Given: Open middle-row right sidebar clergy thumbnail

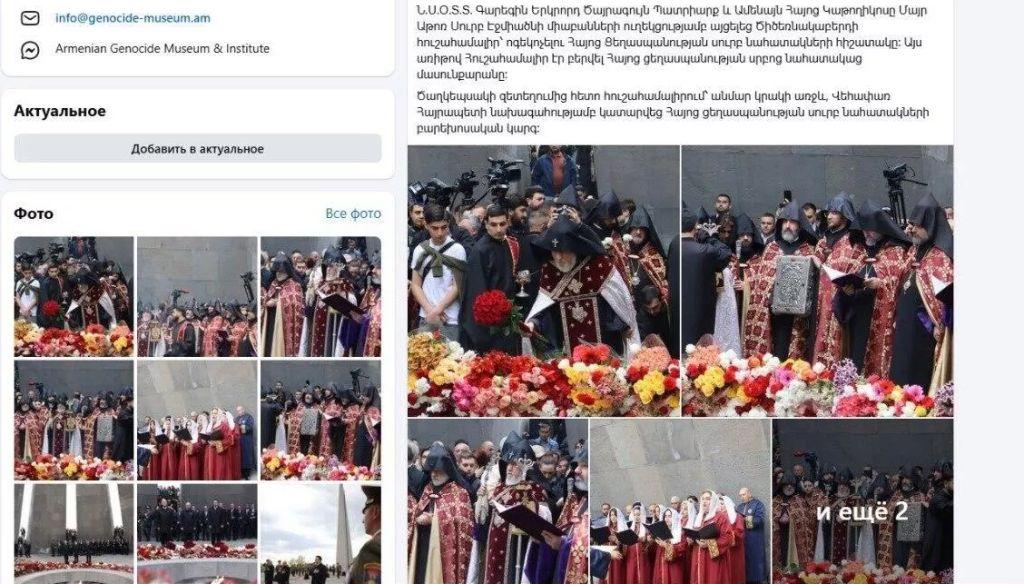Looking at the screenshot, I should point(321,420).
